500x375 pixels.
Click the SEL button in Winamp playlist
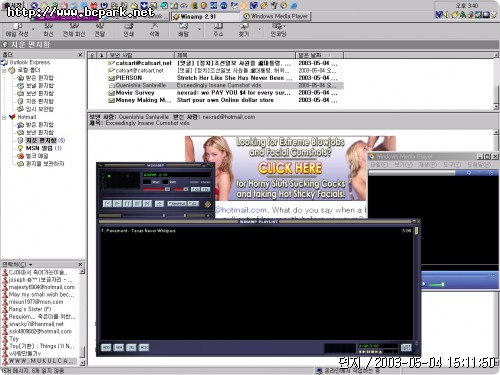point(132,348)
